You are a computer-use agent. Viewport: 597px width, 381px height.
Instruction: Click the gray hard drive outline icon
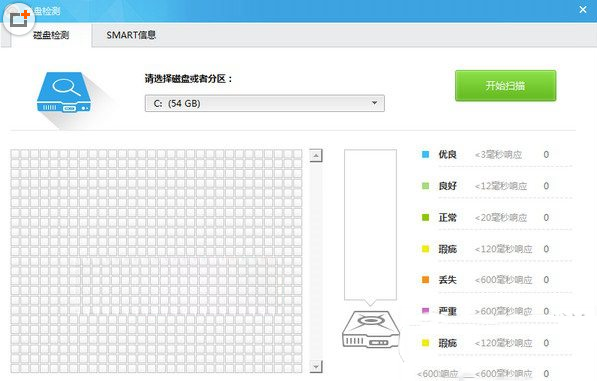(371, 329)
